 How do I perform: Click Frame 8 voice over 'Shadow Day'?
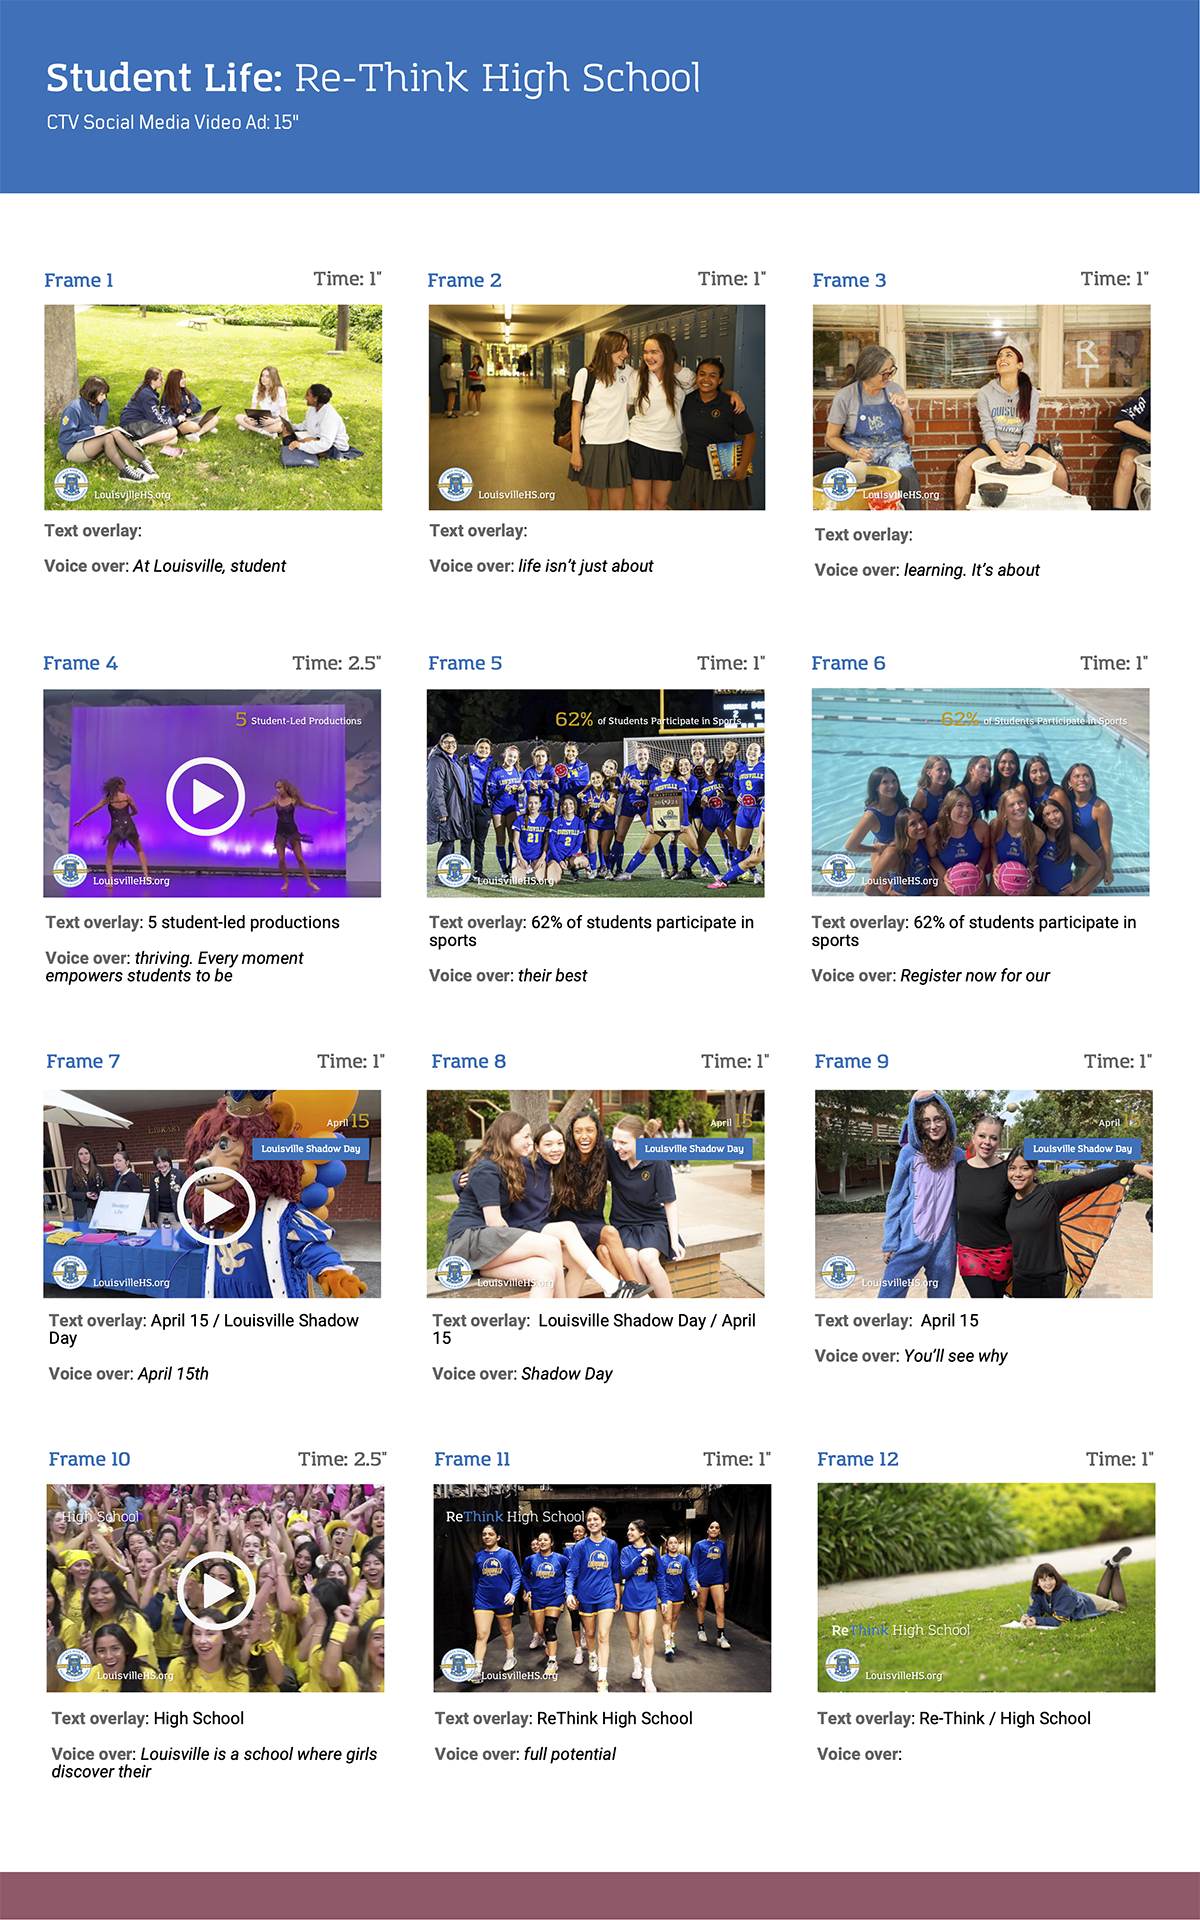567,1374
